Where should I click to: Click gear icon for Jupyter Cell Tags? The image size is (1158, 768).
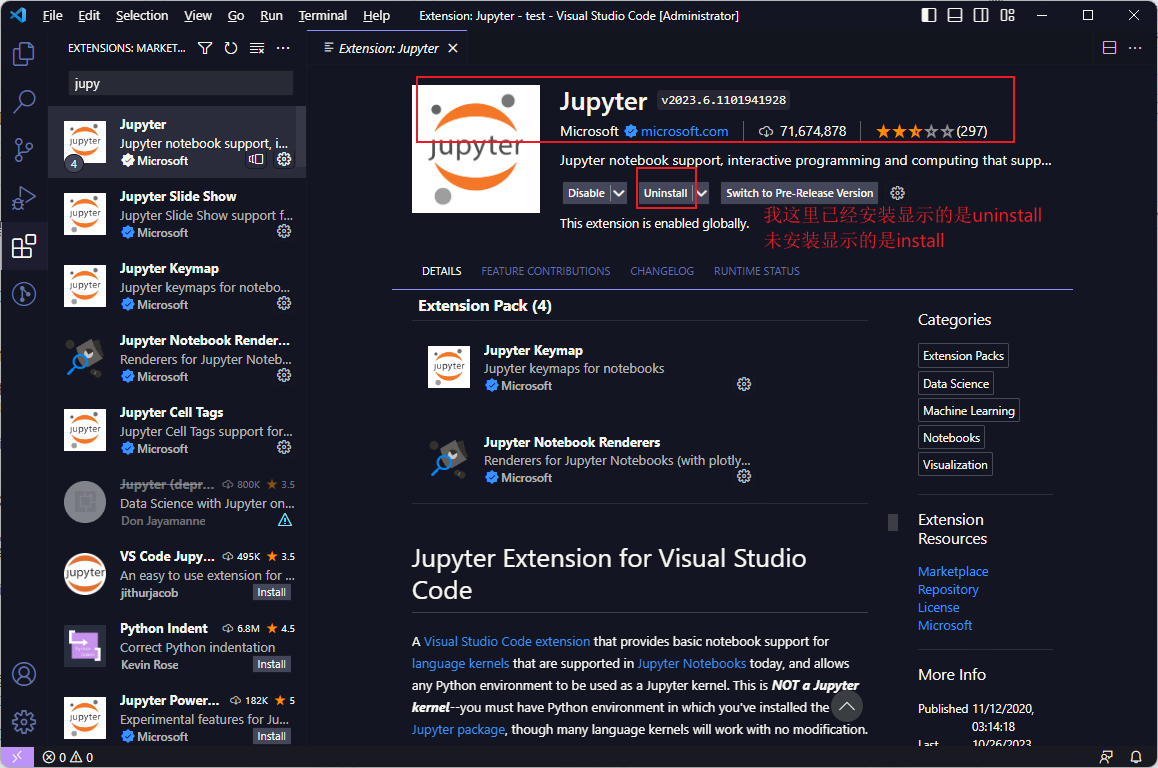284,447
